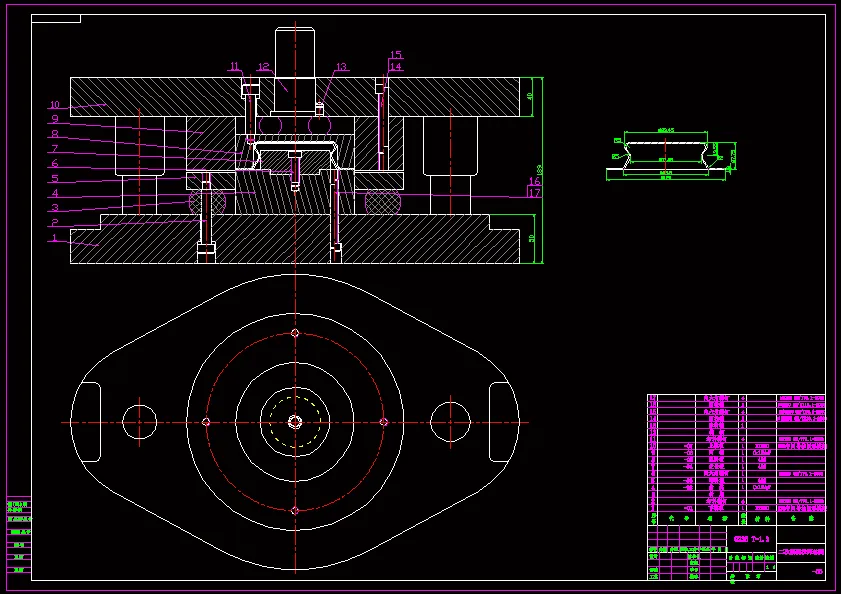This screenshot has width=841, height=594.
Task: Select part balloon number 17
Action: (x=535, y=193)
